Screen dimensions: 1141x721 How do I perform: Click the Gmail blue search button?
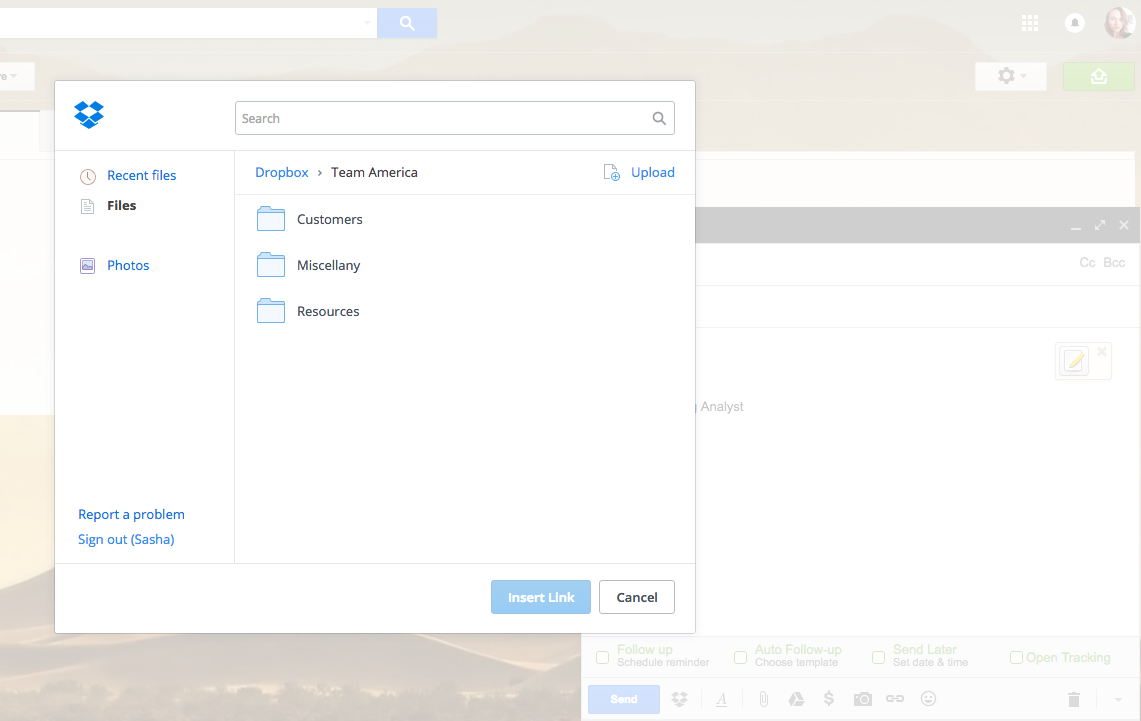coord(407,23)
